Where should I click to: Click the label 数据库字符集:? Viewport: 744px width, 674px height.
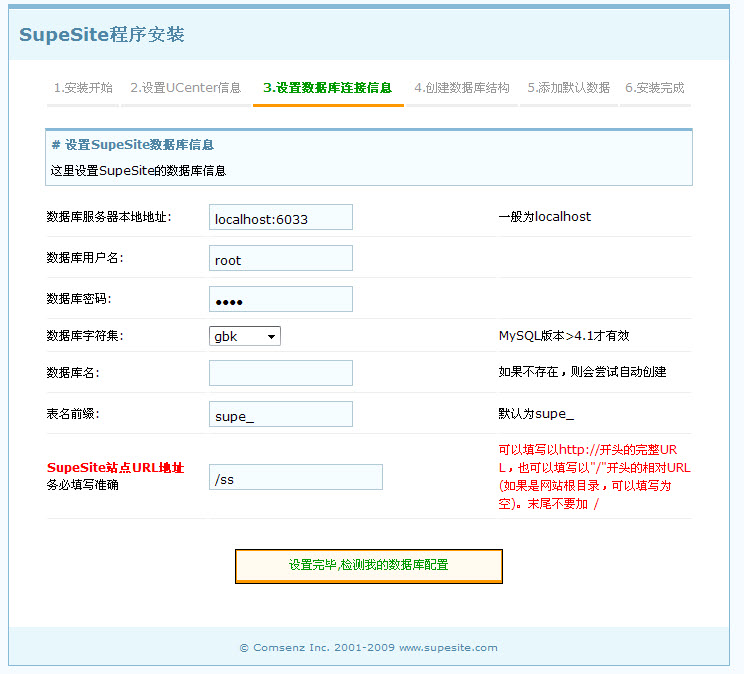[x=85, y=336]
